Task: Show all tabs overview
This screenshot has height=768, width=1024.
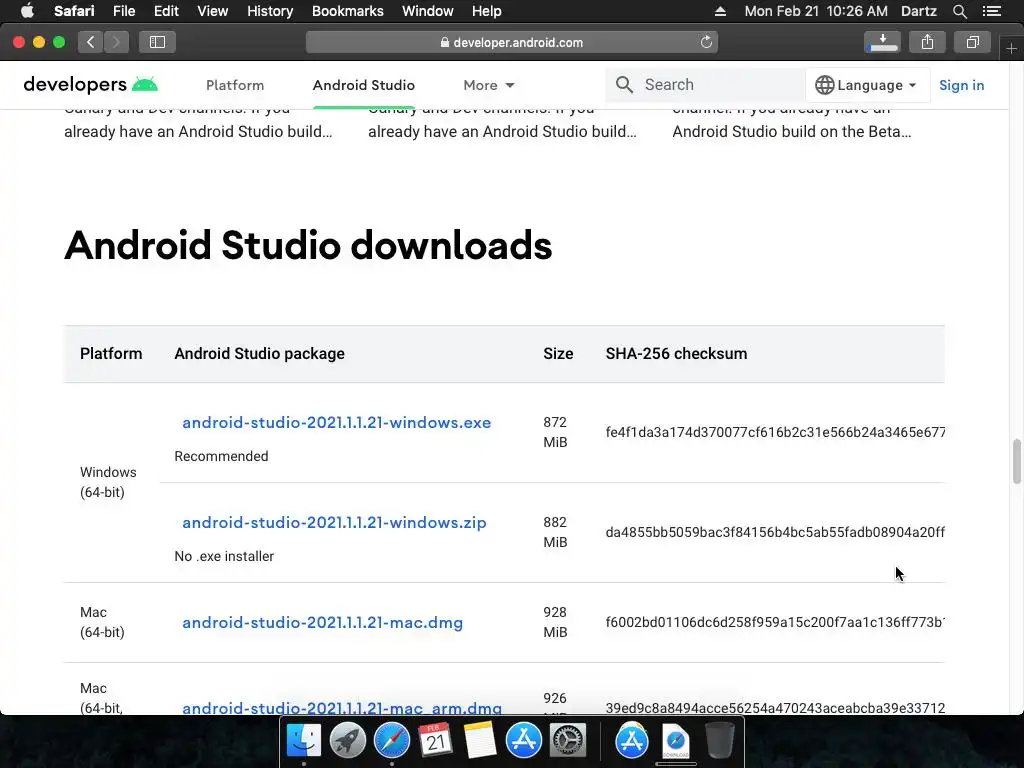Action: pyautogui.click(x=972, y=42)
